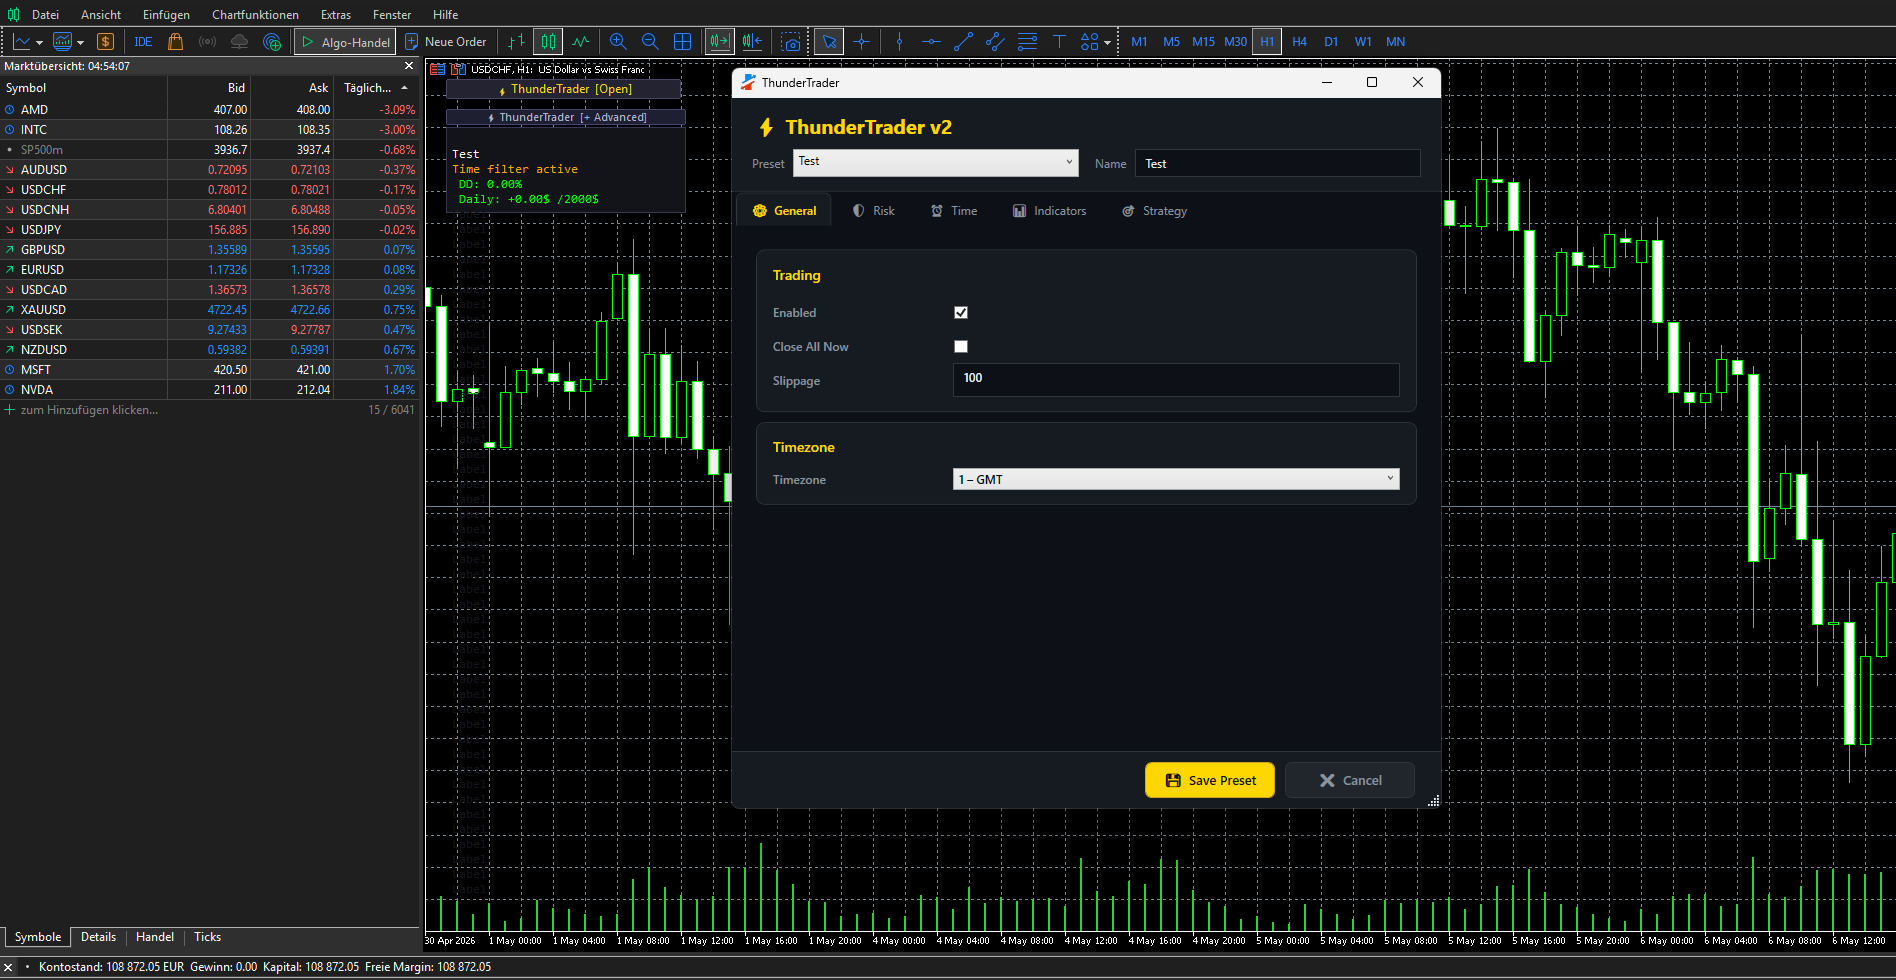Zoom in on the chart

pos(618,42)
